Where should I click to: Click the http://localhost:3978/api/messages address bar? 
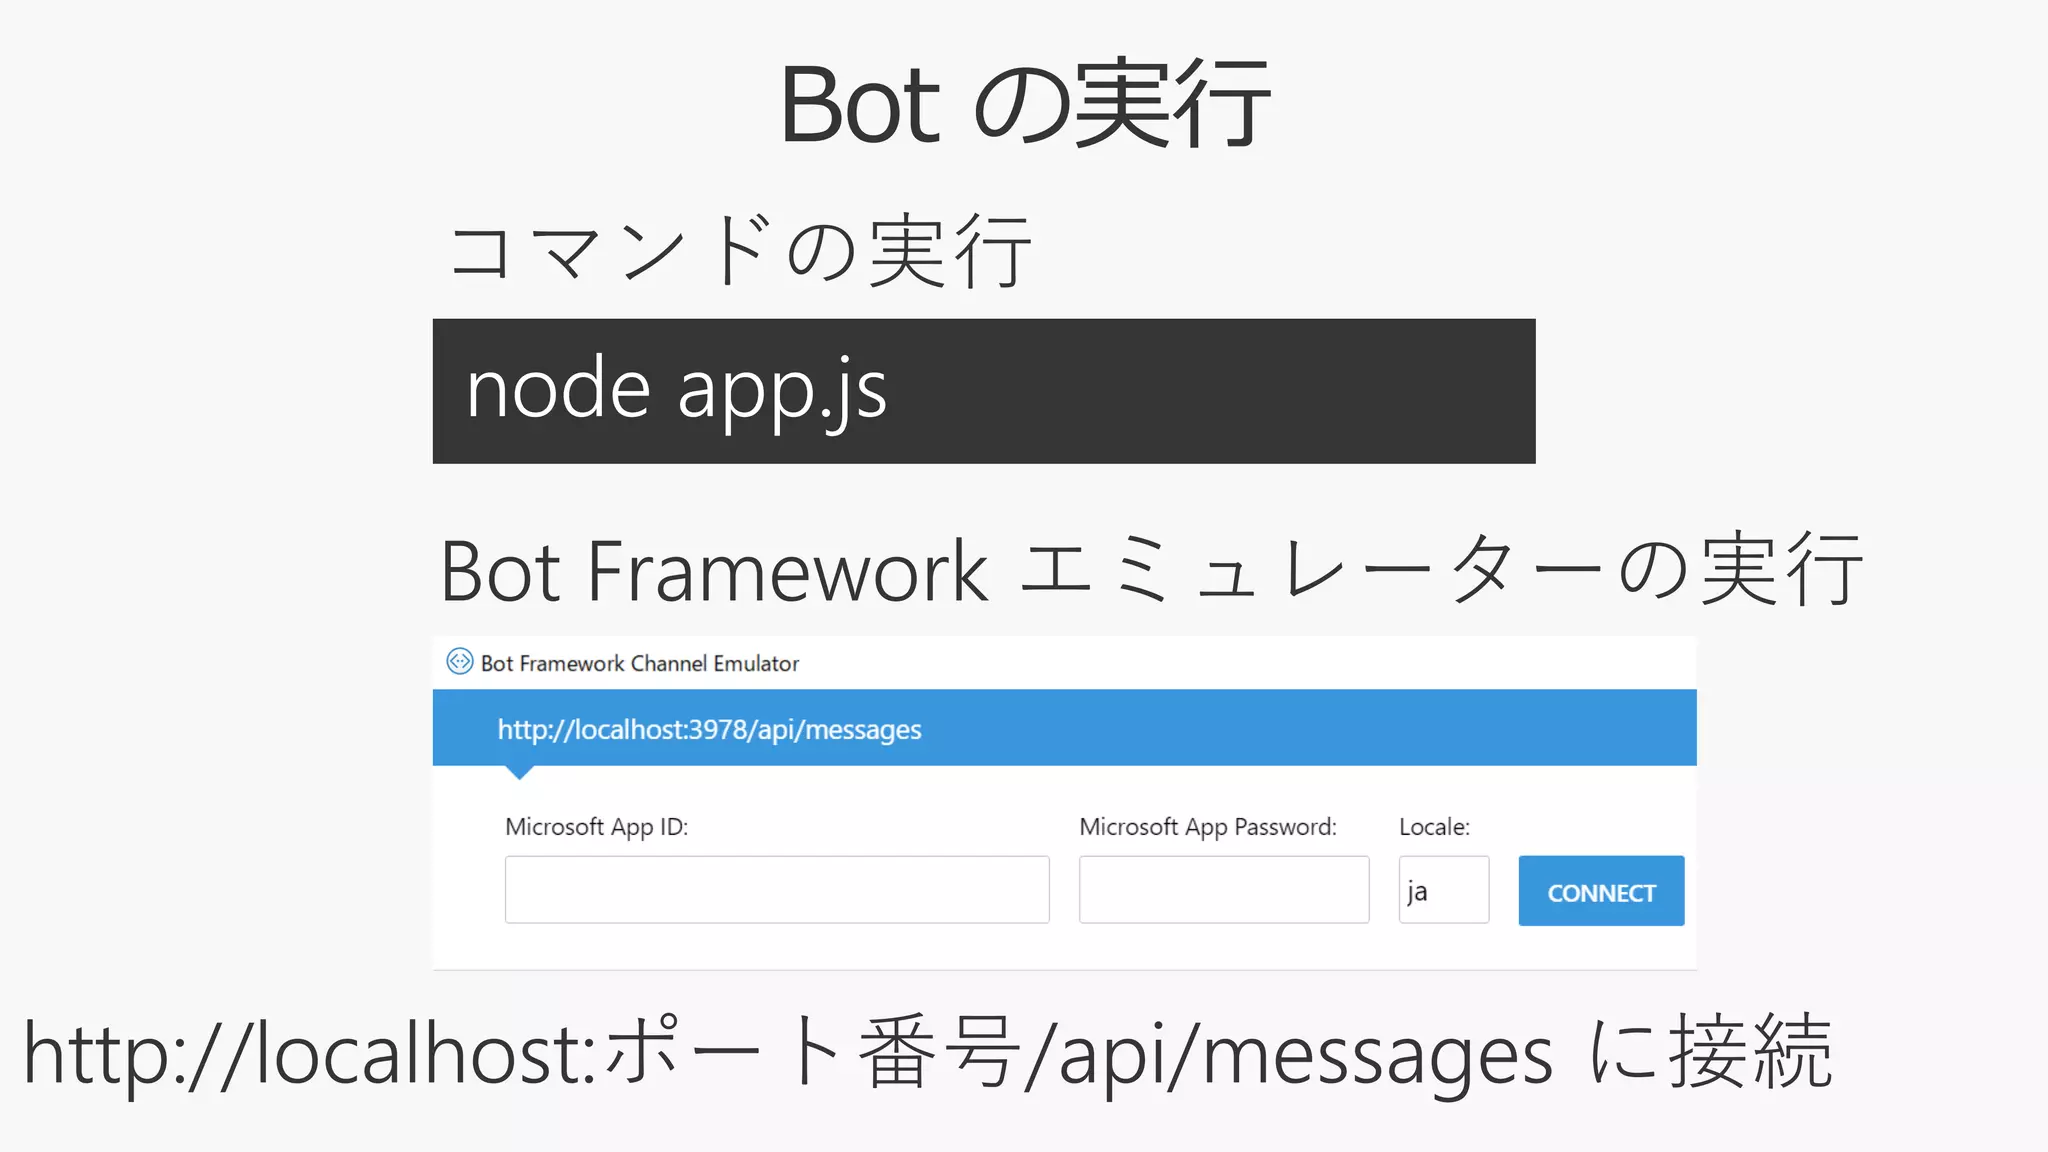click(x=1064, y=728)
